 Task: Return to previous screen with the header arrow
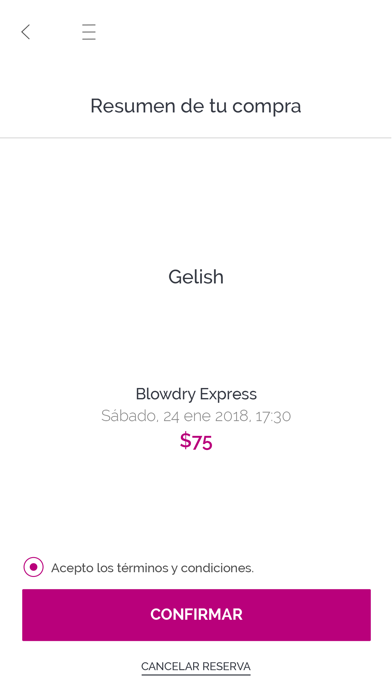(x=26, y=32)
